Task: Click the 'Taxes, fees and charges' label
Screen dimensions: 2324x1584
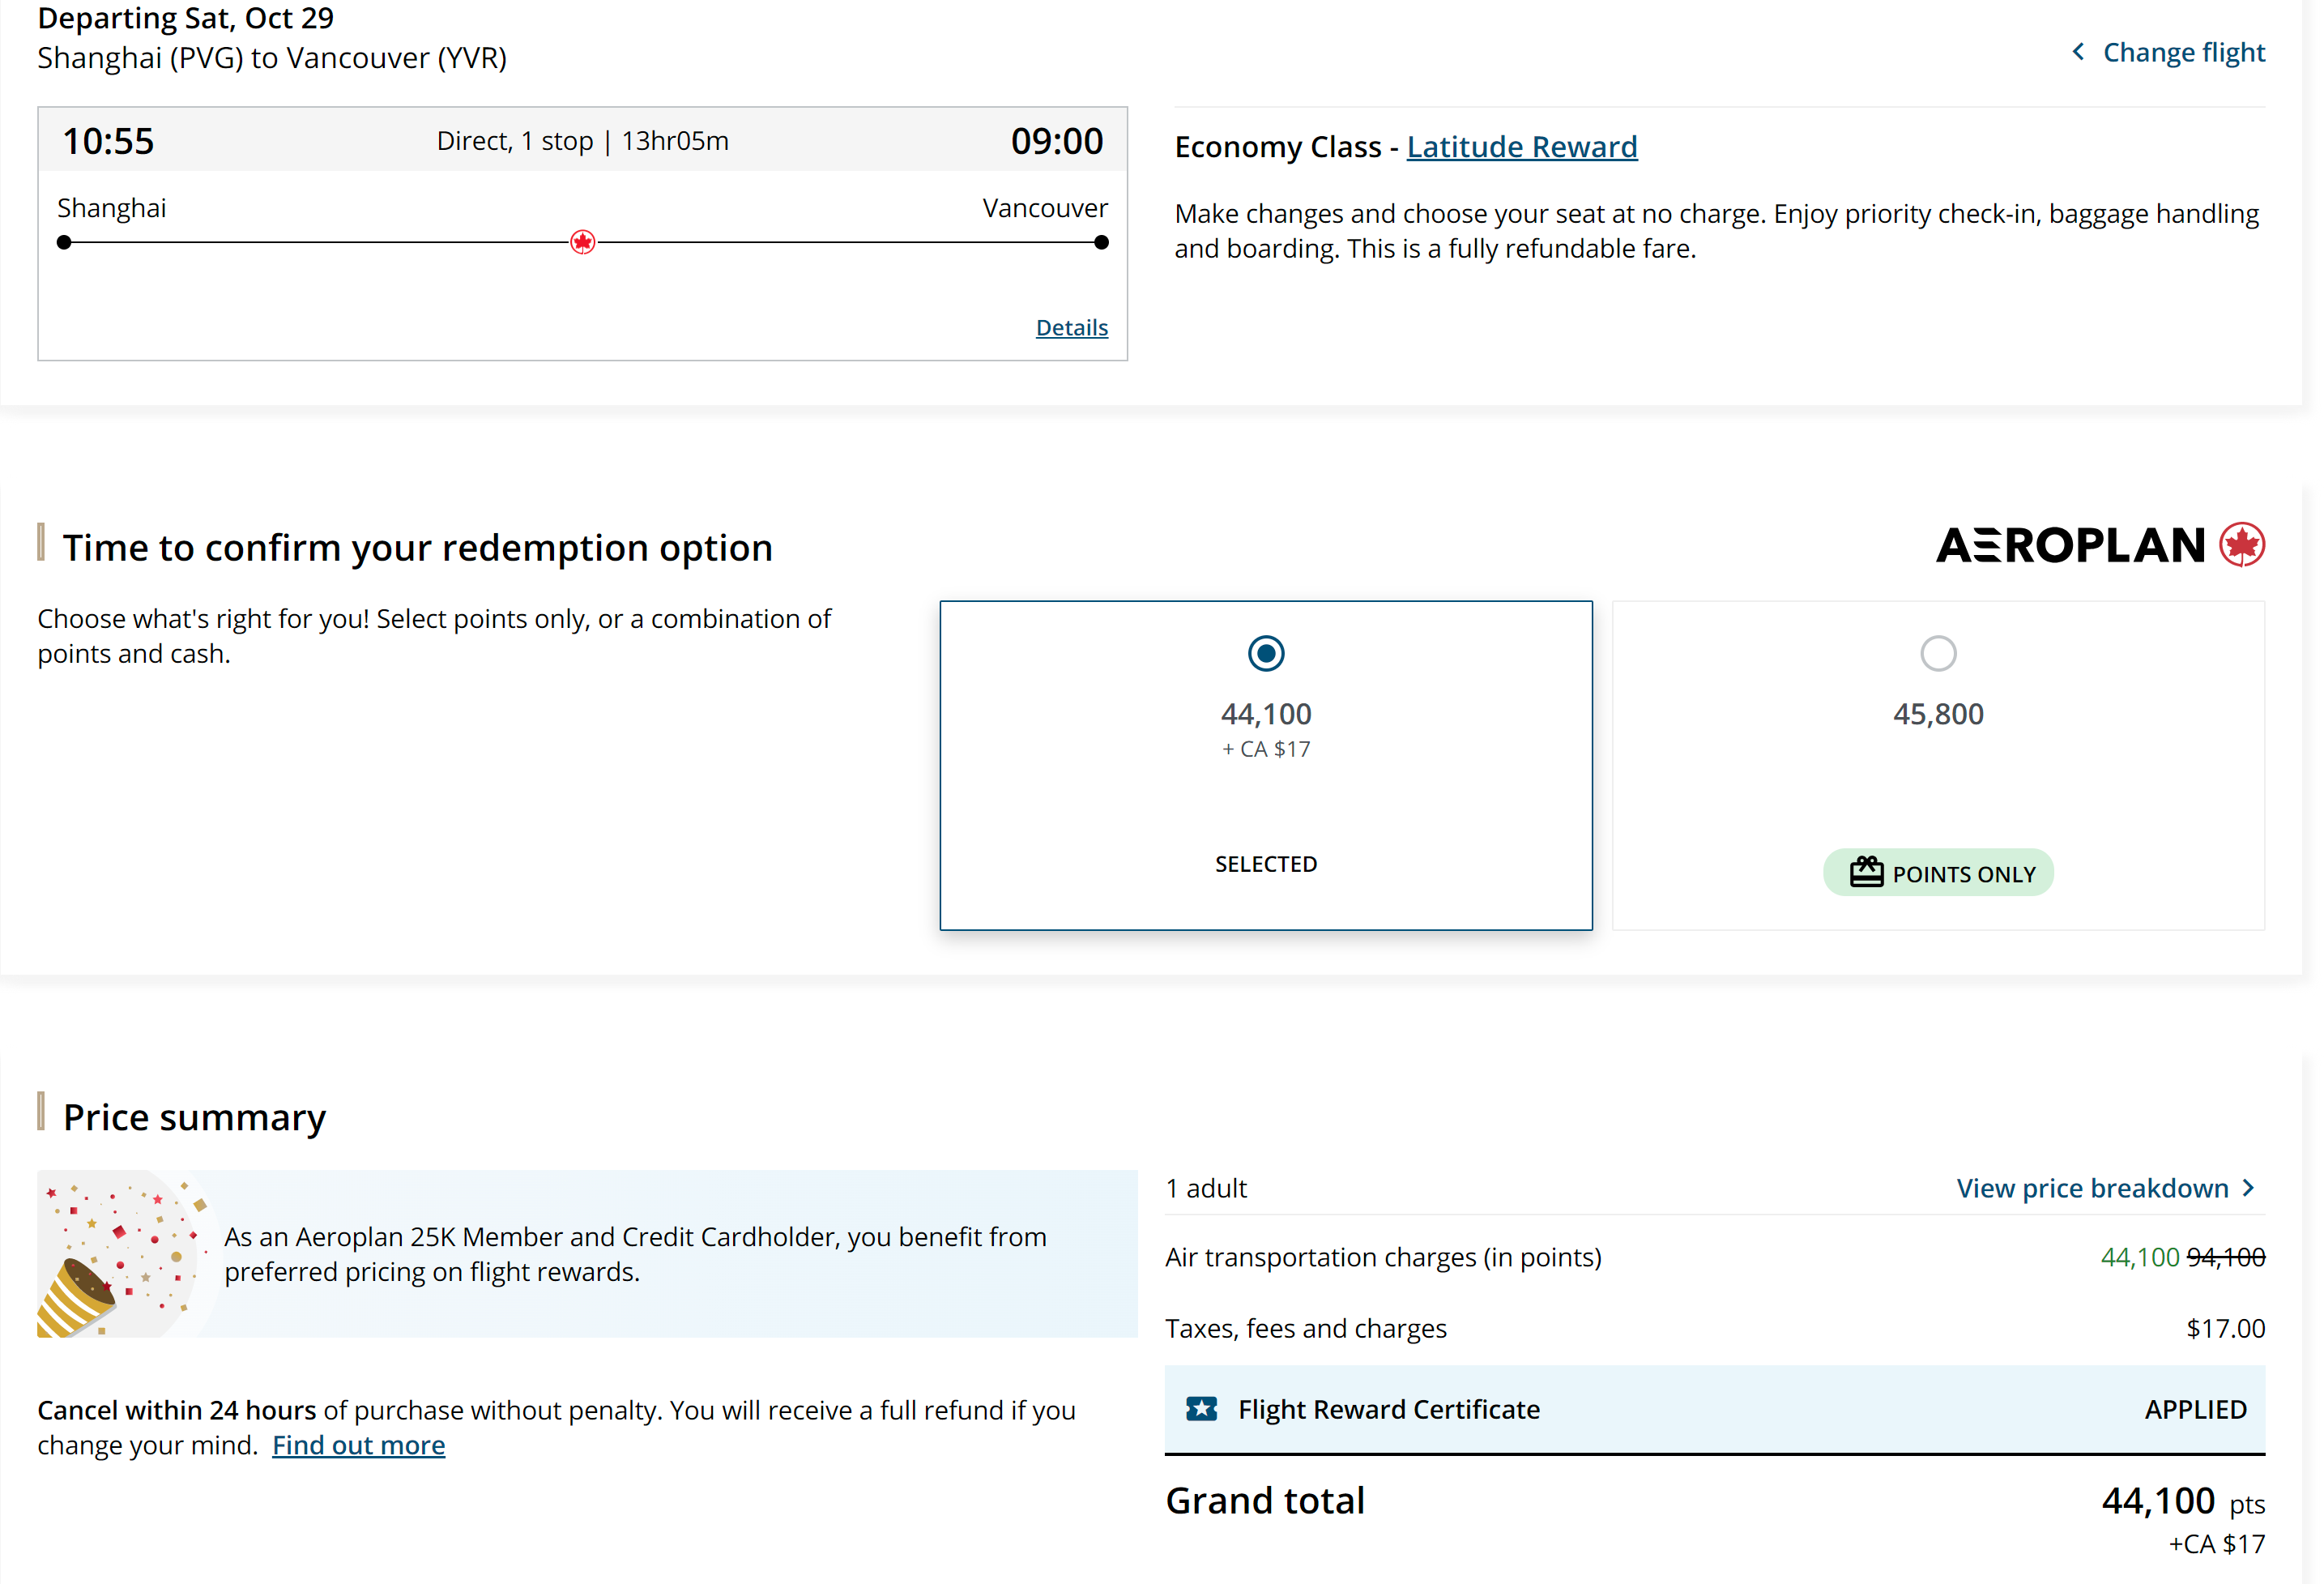Action: 1305,1328
